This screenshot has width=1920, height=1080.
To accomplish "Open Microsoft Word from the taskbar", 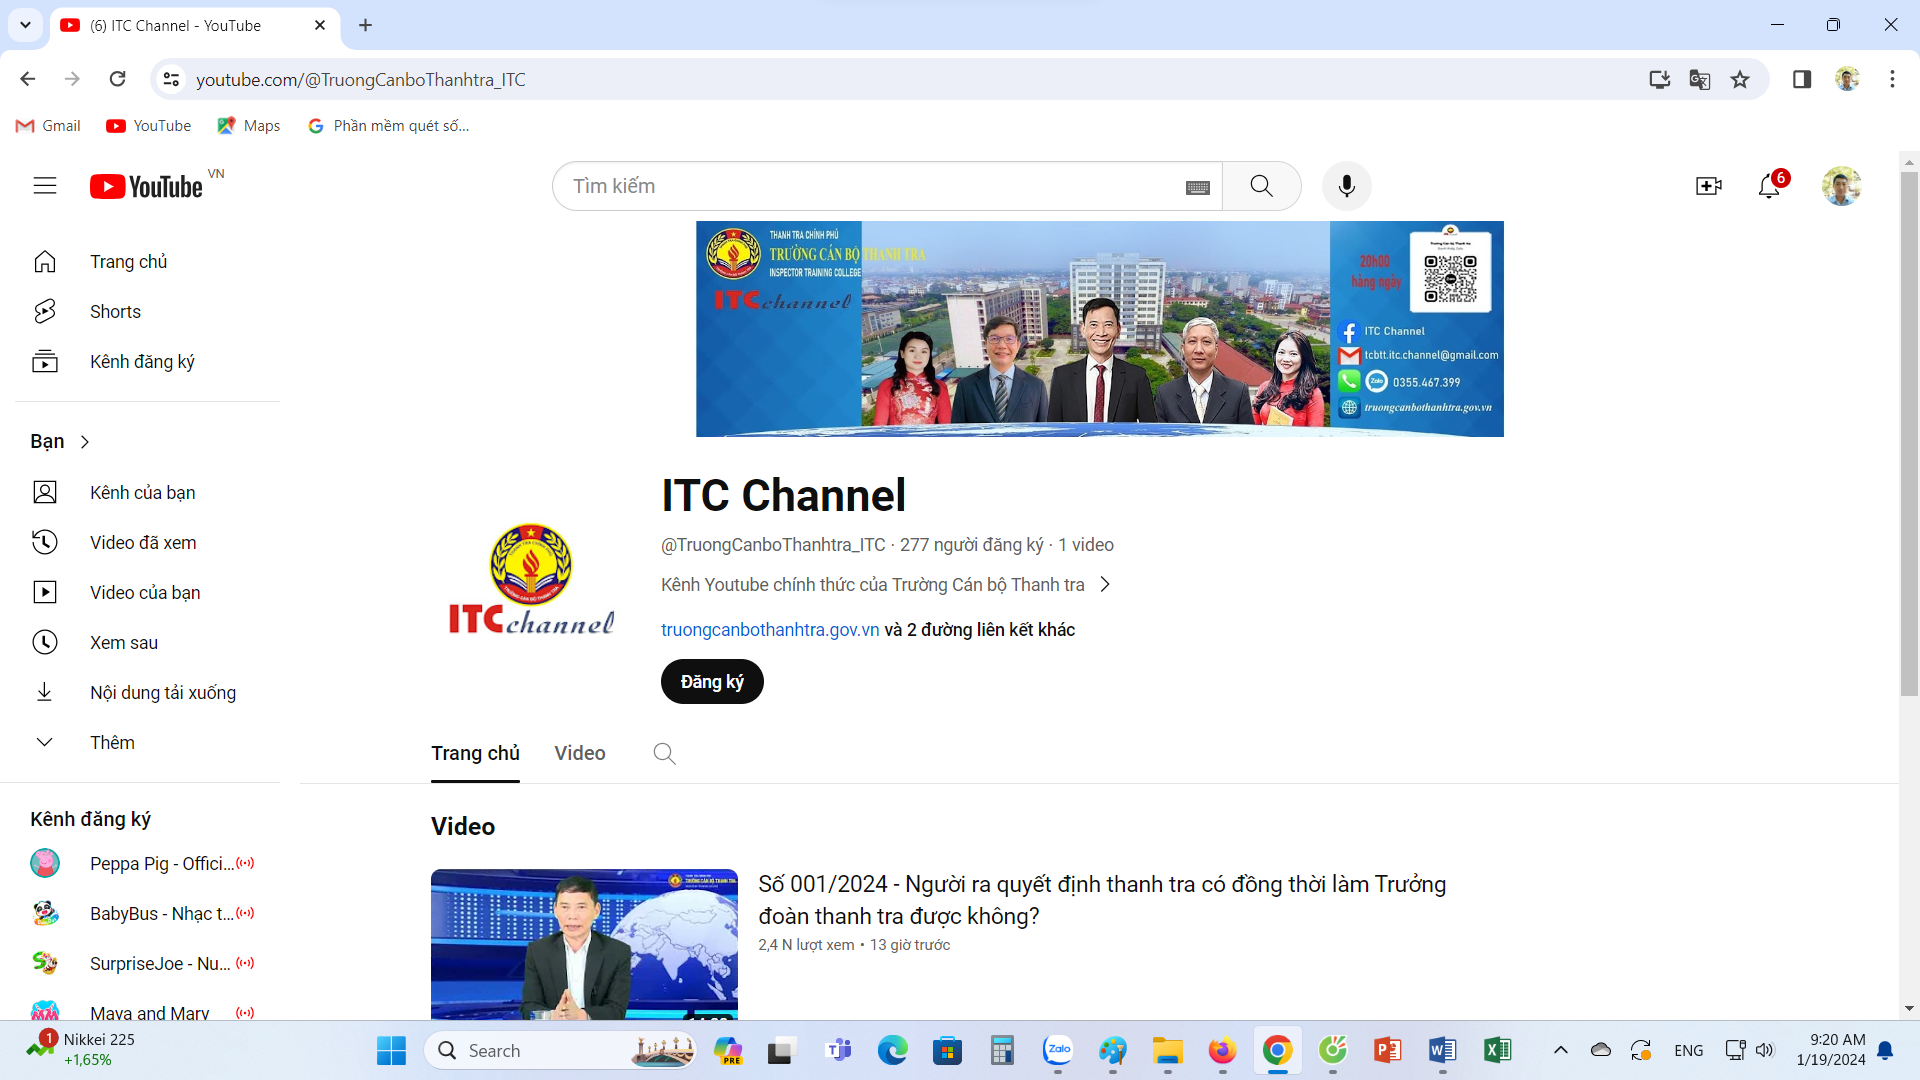I will pyautogui.click(x=1441, y=1051).
